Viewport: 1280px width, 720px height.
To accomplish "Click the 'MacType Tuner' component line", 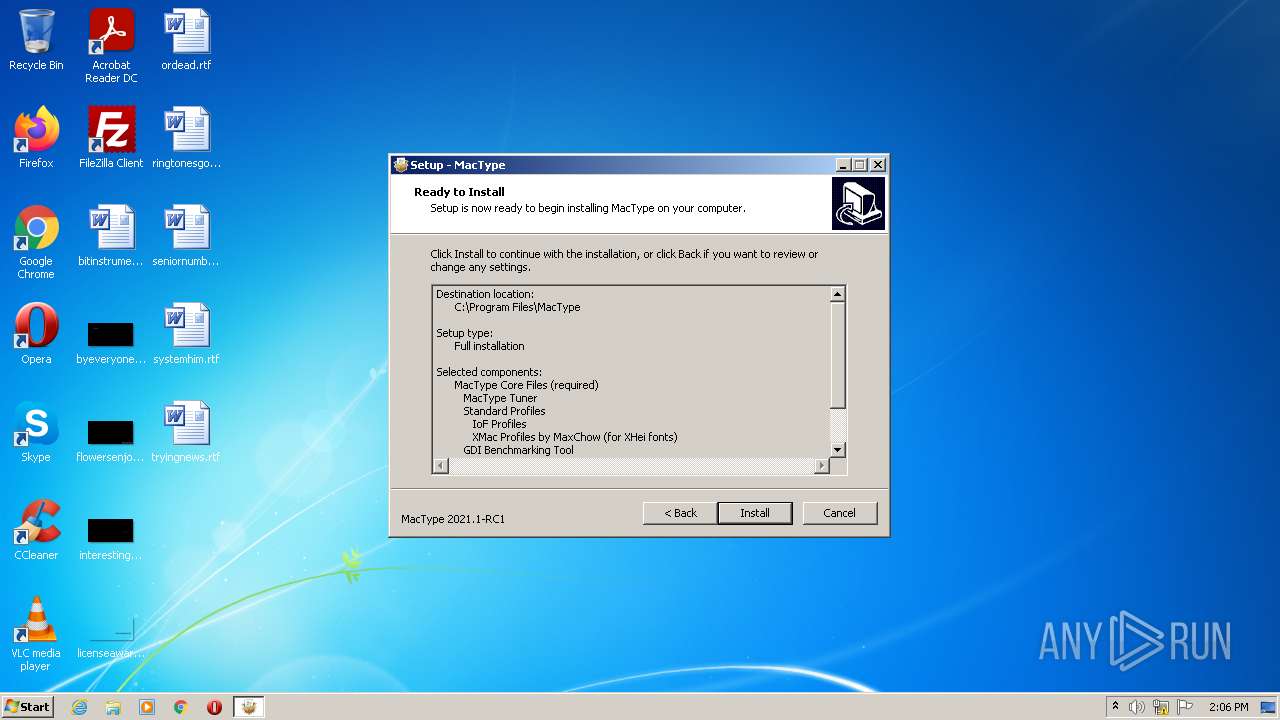I will (500, 398).
